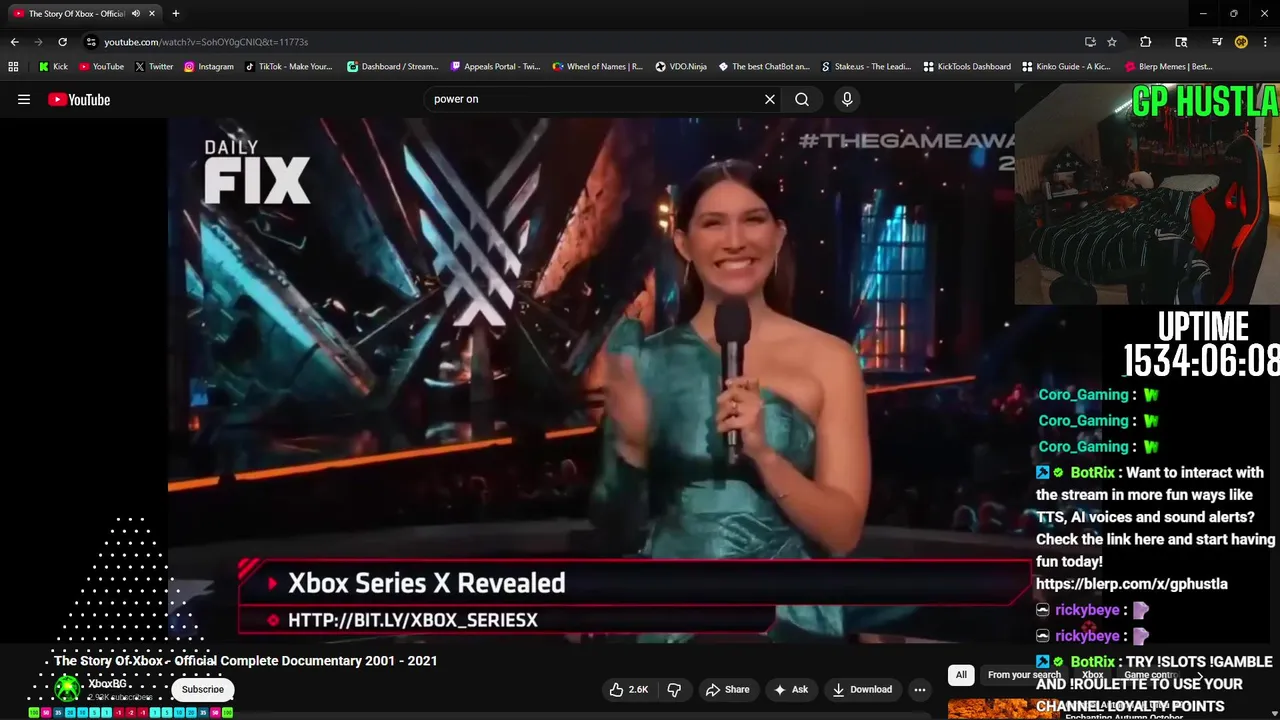Subscribe to the XboxBG channel
The width and height of the screenshot is (1280, 720).
pos(203,689)
